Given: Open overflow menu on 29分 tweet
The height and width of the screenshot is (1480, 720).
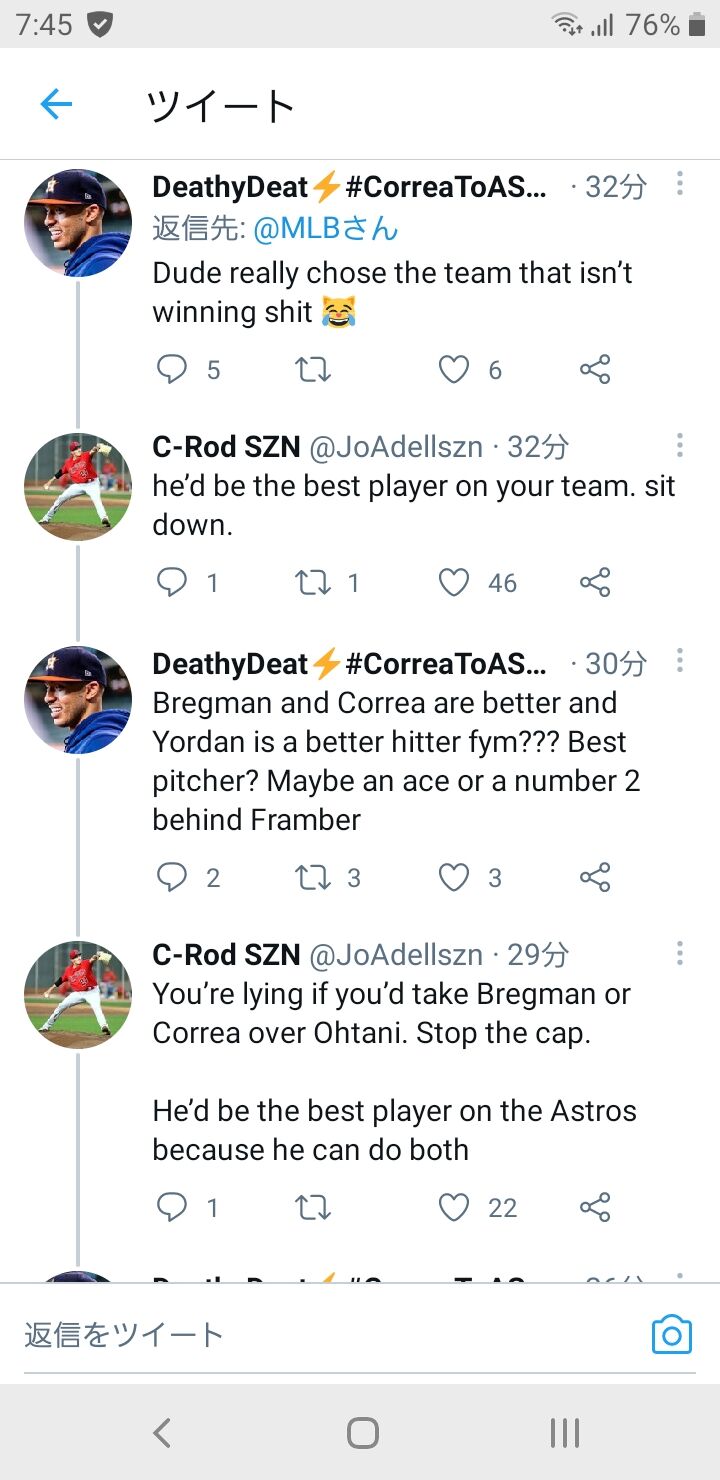Looking at the screenshot, I should tap(680, 953).
